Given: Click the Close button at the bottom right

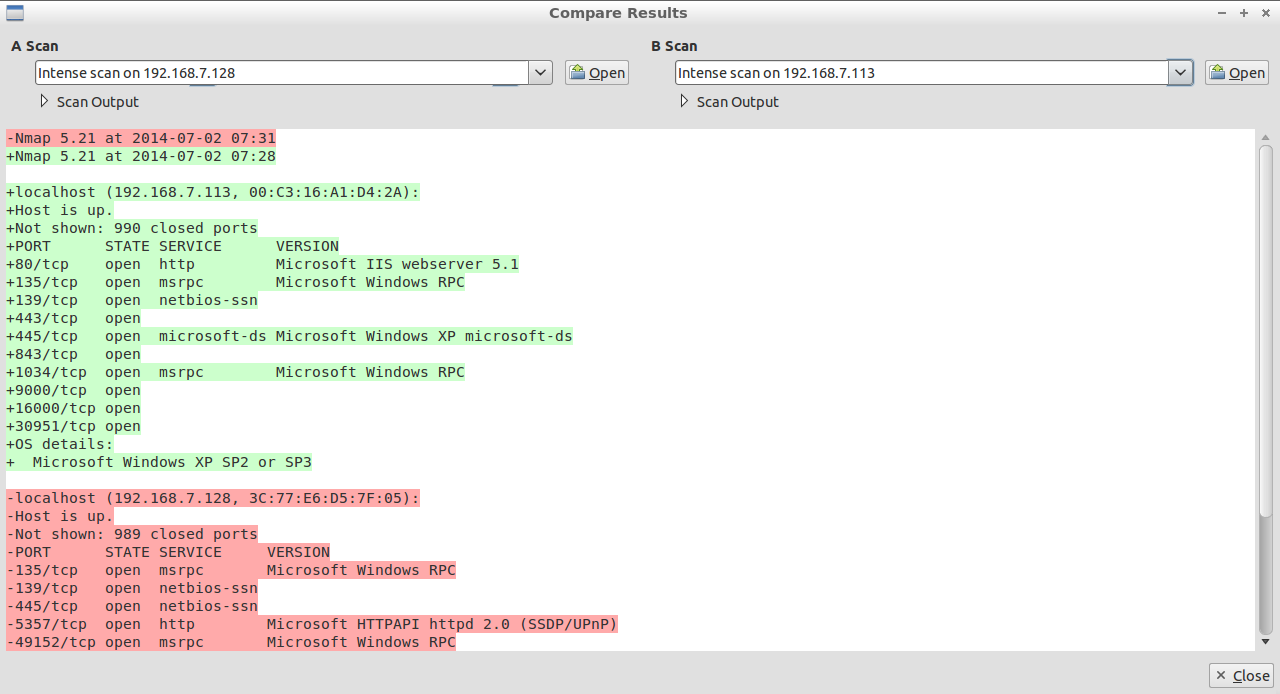Looking at the screenshot, I should point(1240,676).
